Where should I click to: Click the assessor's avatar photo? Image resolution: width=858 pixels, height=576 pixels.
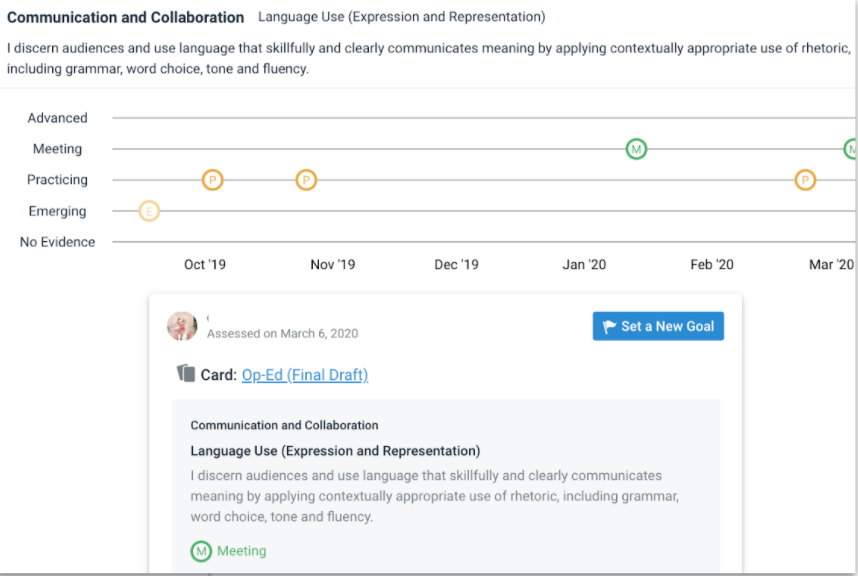[x=182, y=326]
